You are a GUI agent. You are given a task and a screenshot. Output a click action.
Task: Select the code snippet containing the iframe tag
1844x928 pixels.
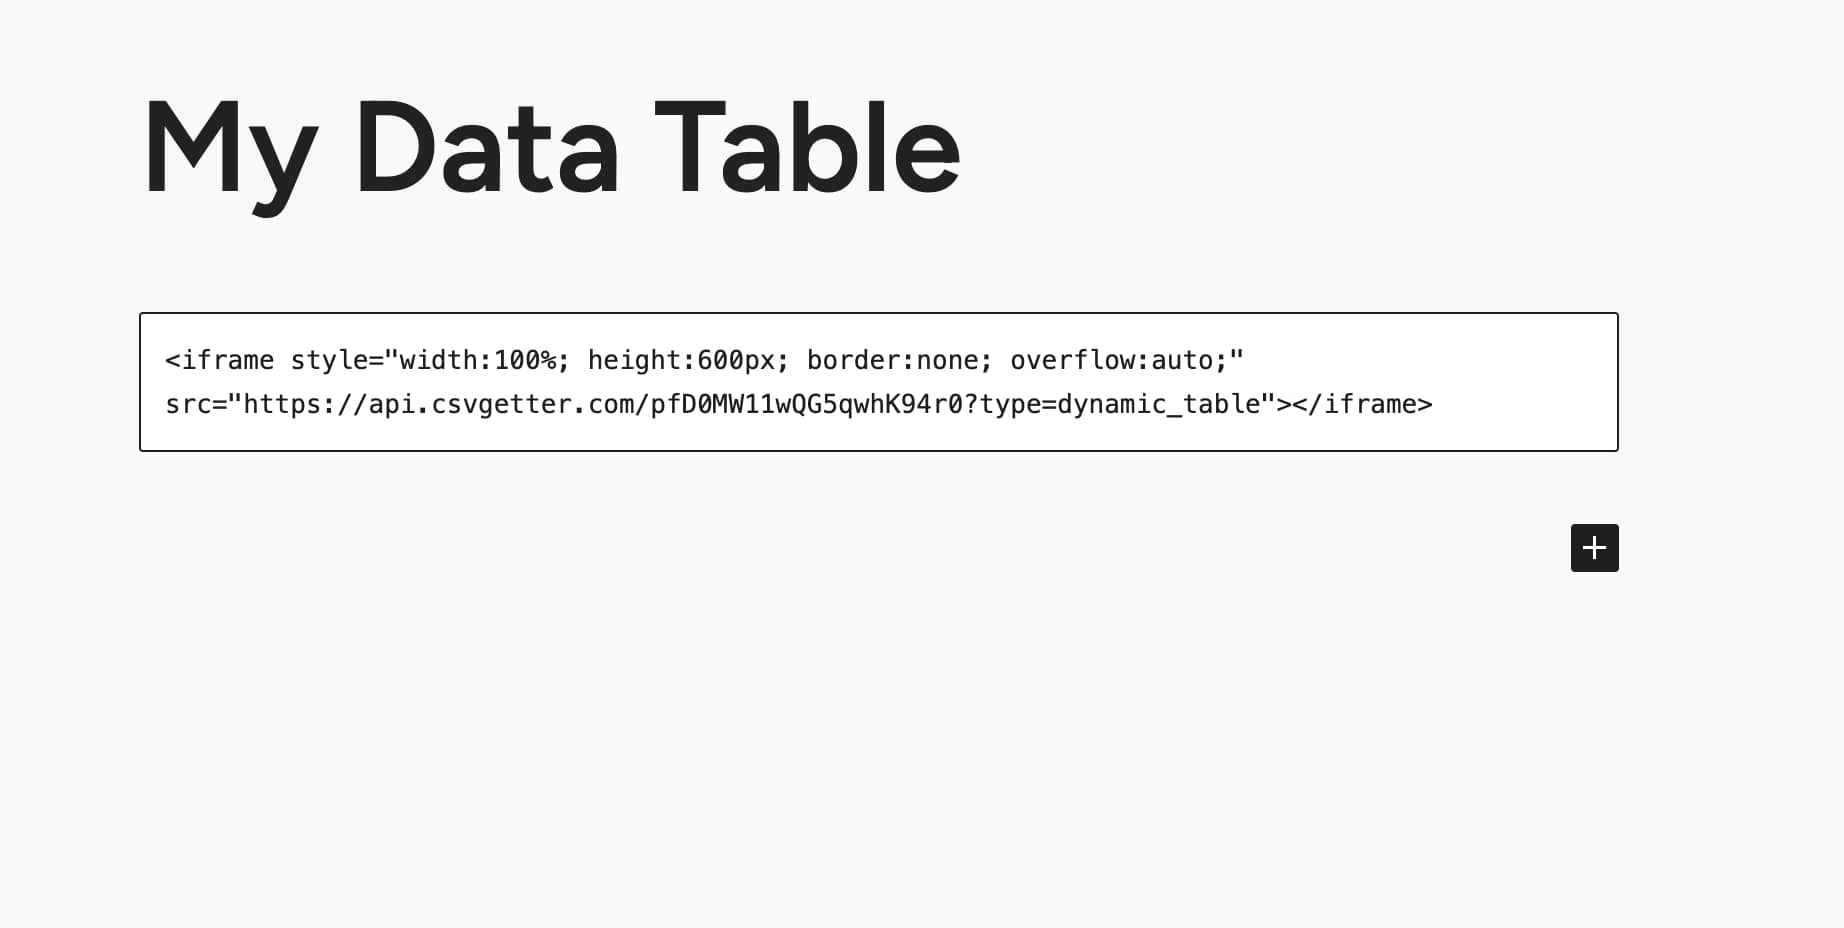pos(700,382)
